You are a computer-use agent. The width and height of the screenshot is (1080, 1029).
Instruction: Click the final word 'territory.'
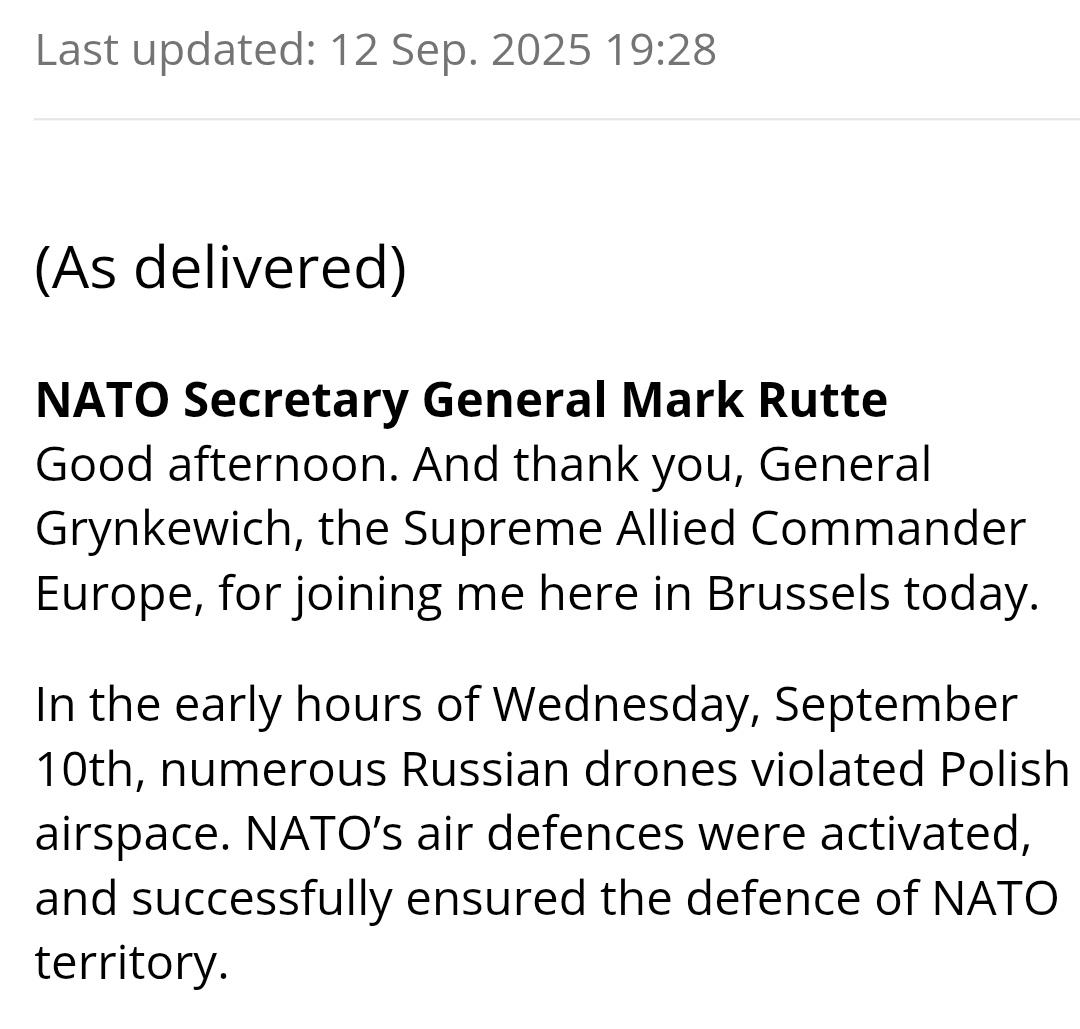pos(131,963)
